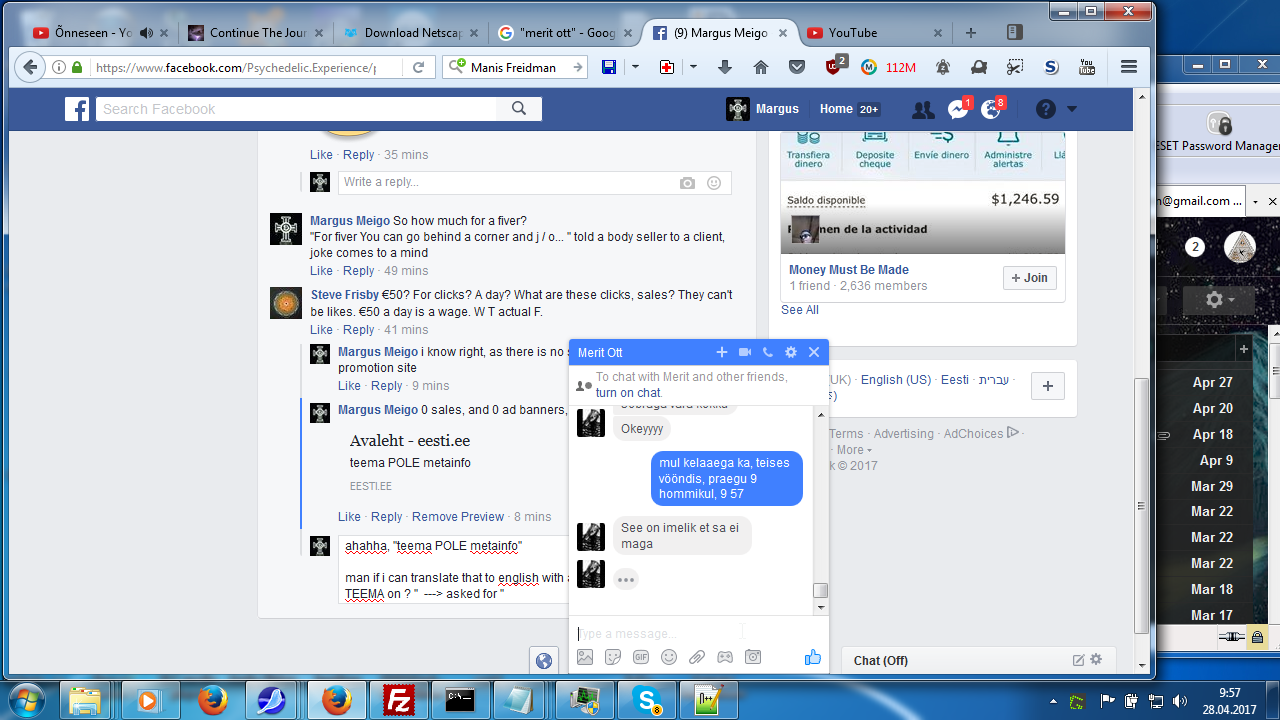Open Facebook friend requests icon
This screenshot has height=720, width=1280.
923,109
